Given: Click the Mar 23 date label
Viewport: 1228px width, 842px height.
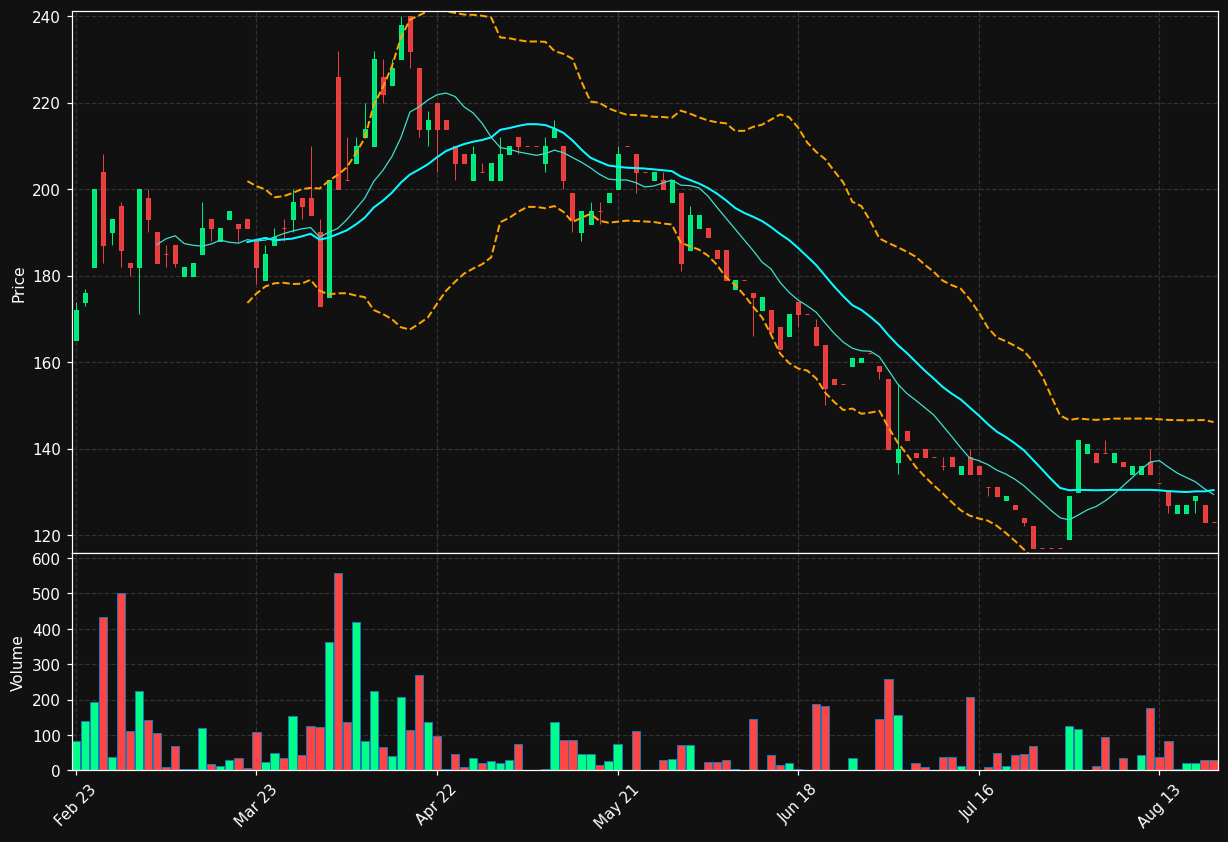Looking at the screenshot, I should tap(256, 806).
